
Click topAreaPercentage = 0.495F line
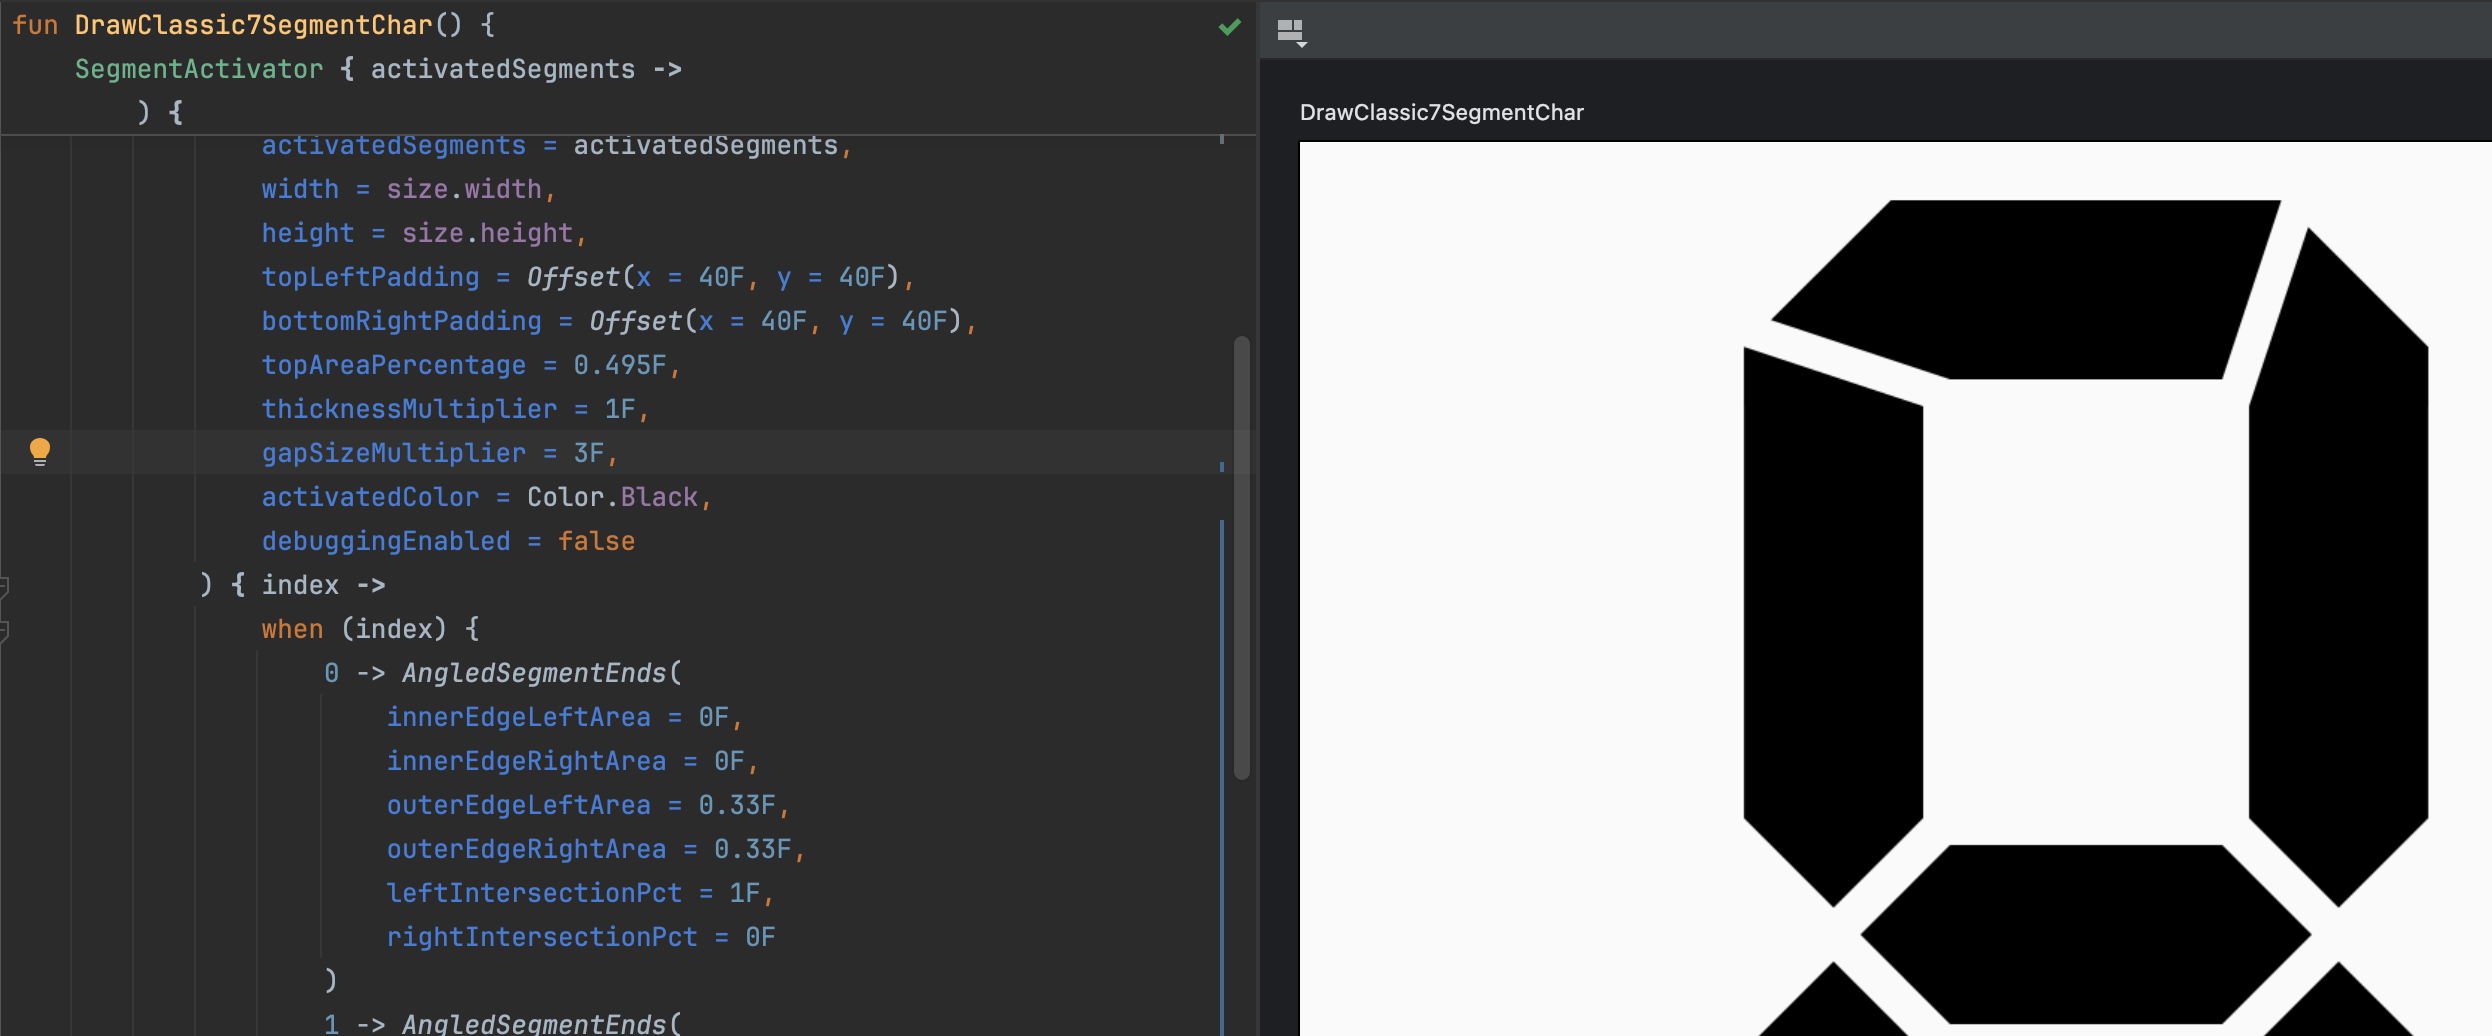pyautogui.click(x=471, y=365)
